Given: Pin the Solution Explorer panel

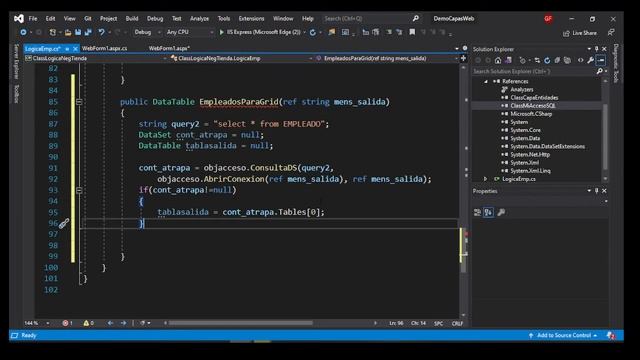Looking at the screenshot, I should click(596, 49).
